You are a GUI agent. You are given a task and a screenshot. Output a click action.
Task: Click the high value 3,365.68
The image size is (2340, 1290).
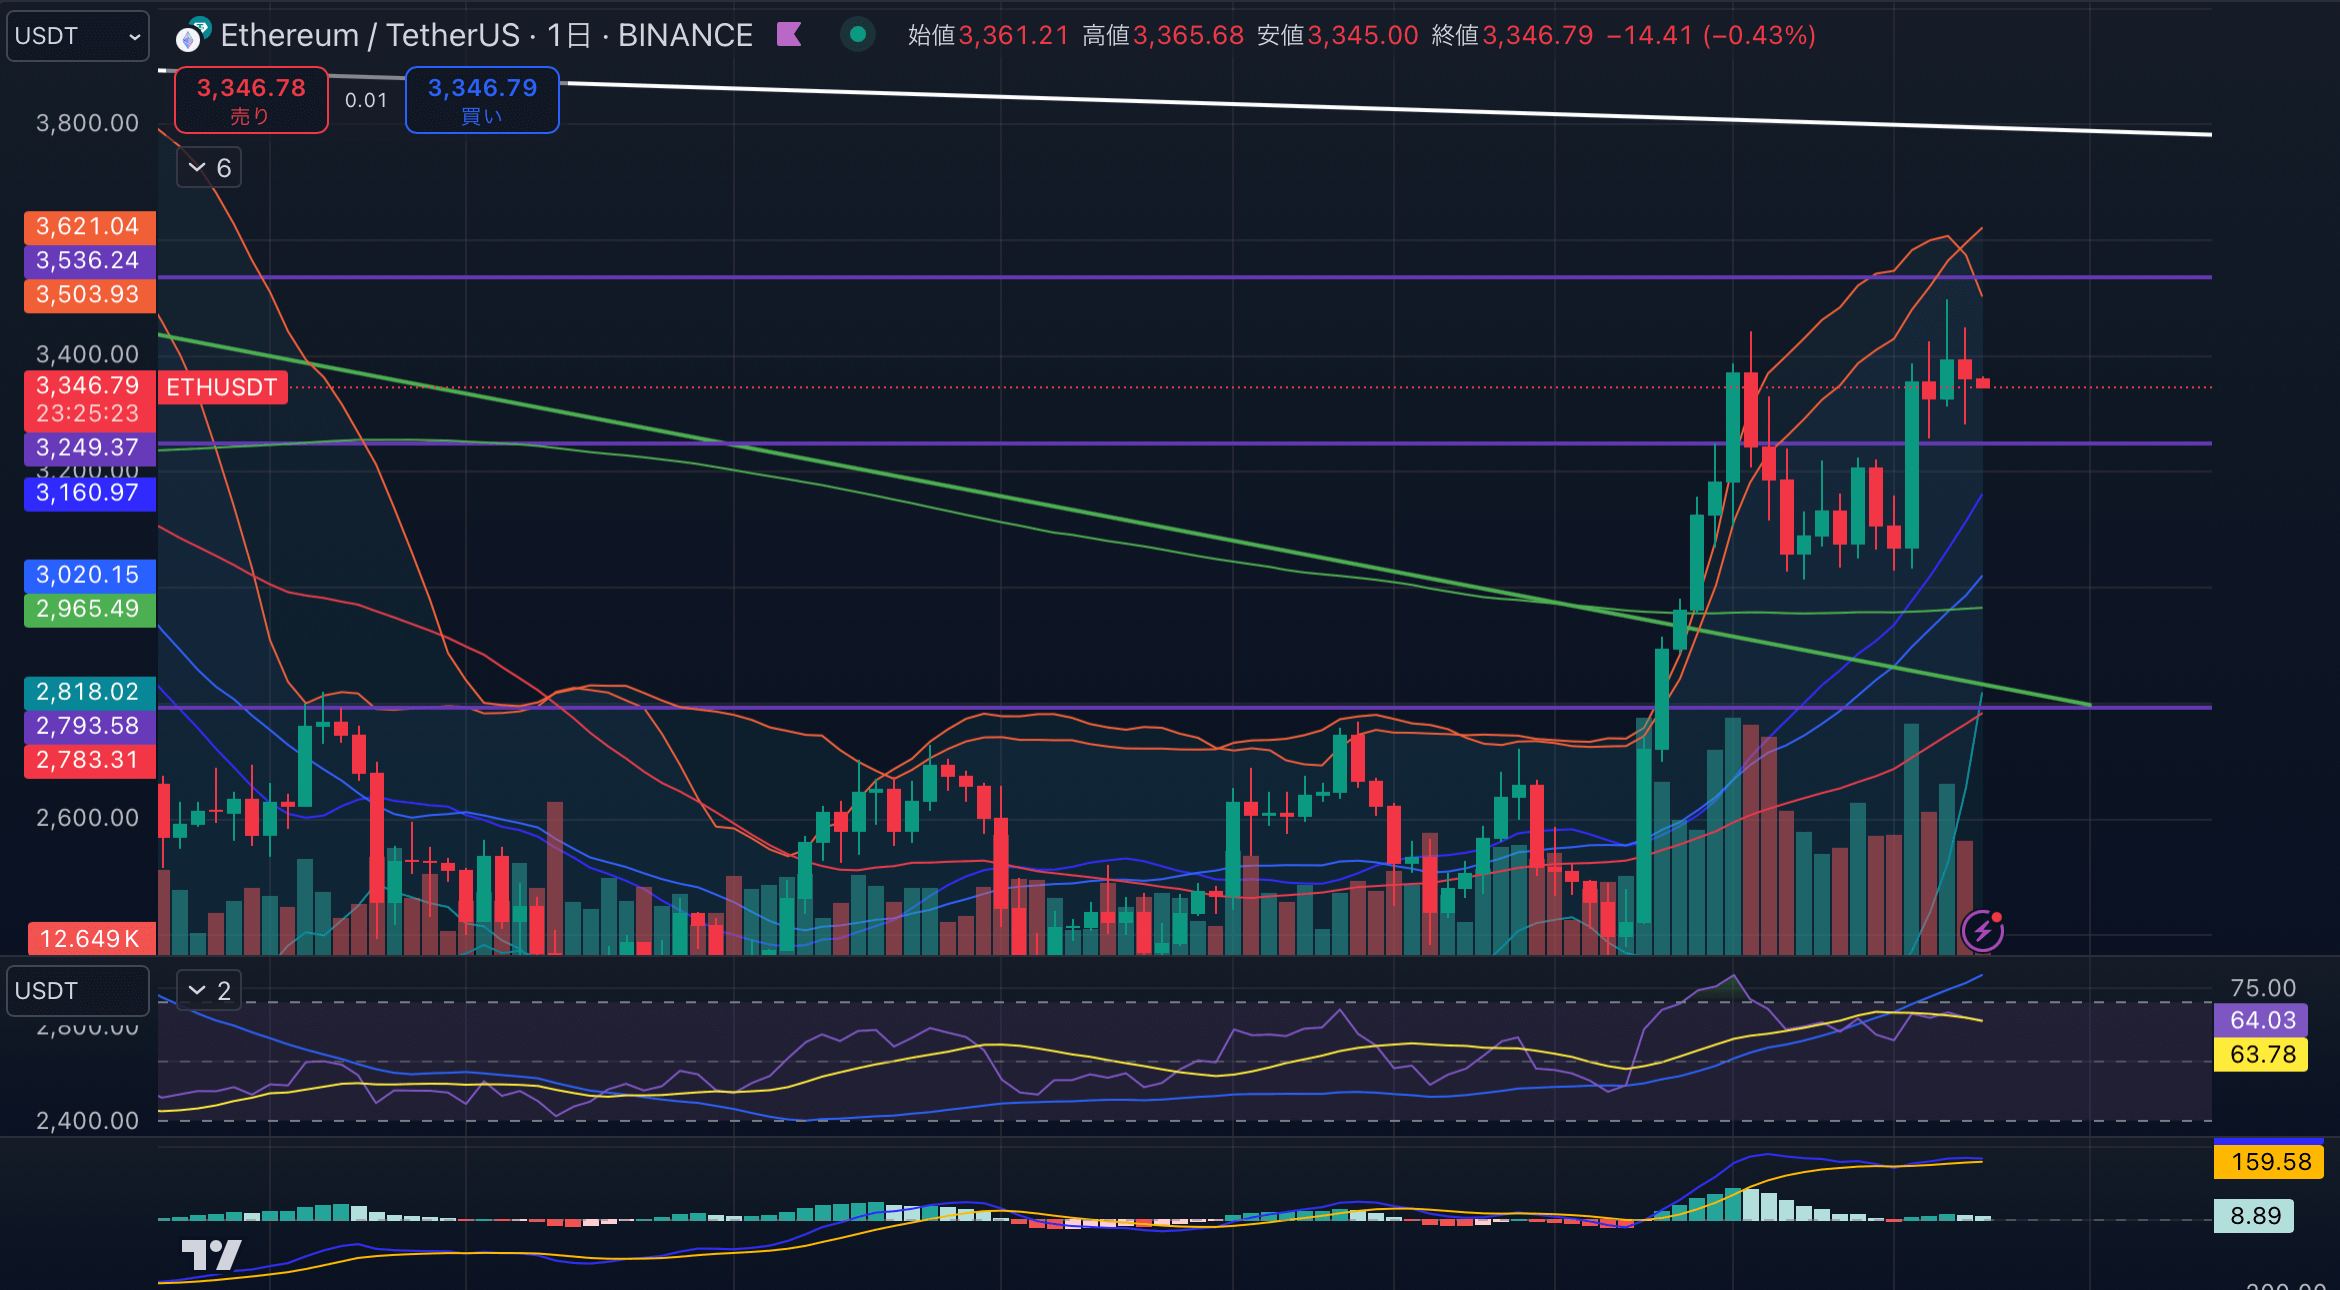(1188, 35)
